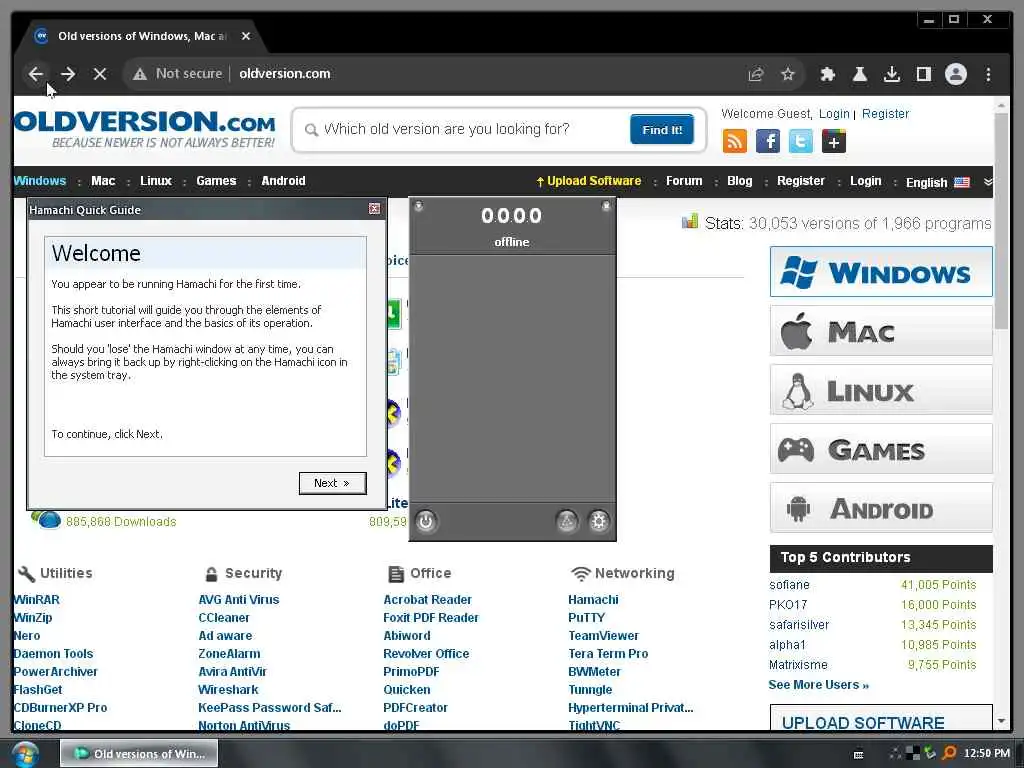The image size is (1024, 768).
Task: Select the Windows nav menu item
Action: [x=40, y=181]
